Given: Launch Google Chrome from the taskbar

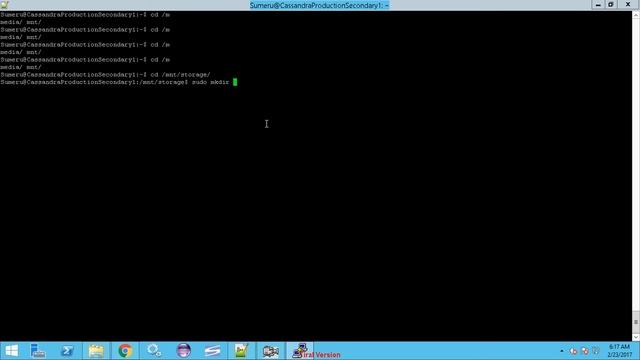Looking at the screenshot, I should tap(125, 351).
